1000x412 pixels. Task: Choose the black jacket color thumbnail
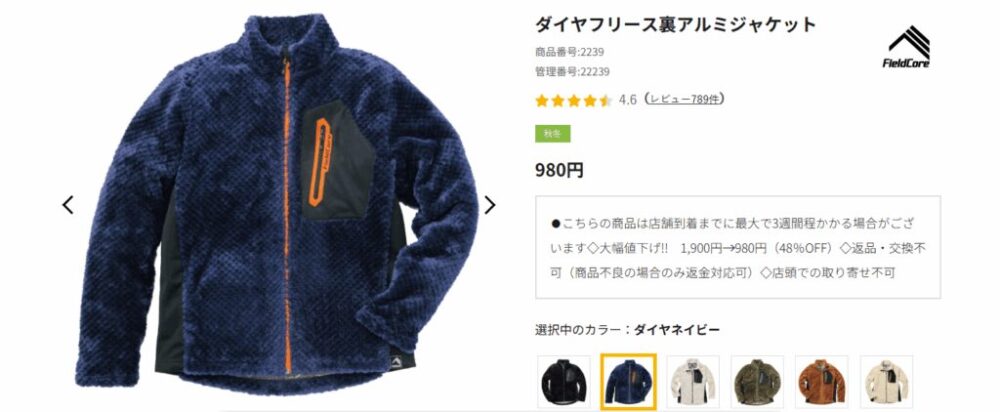click(564, 381)
